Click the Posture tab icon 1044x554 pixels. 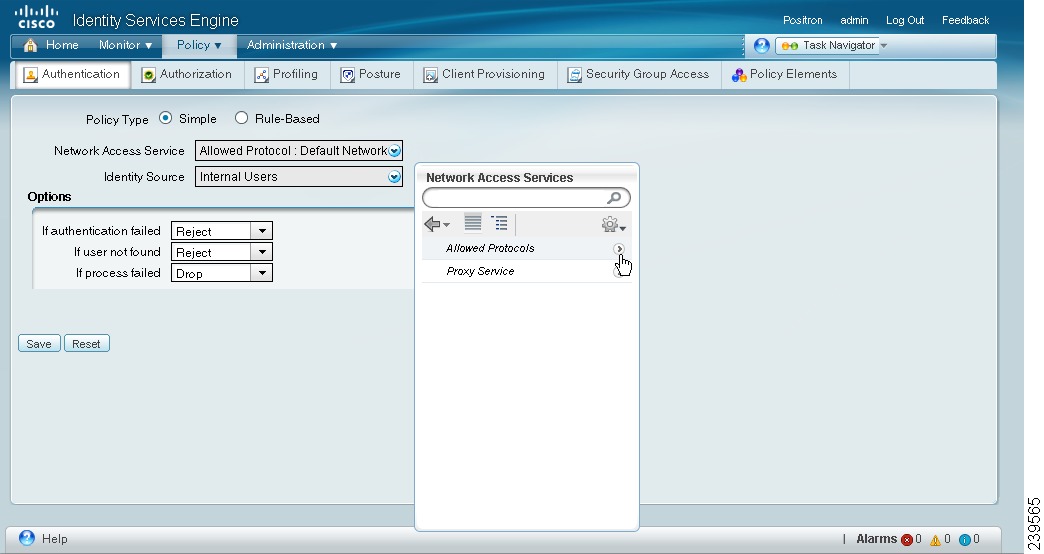[348, 75]
